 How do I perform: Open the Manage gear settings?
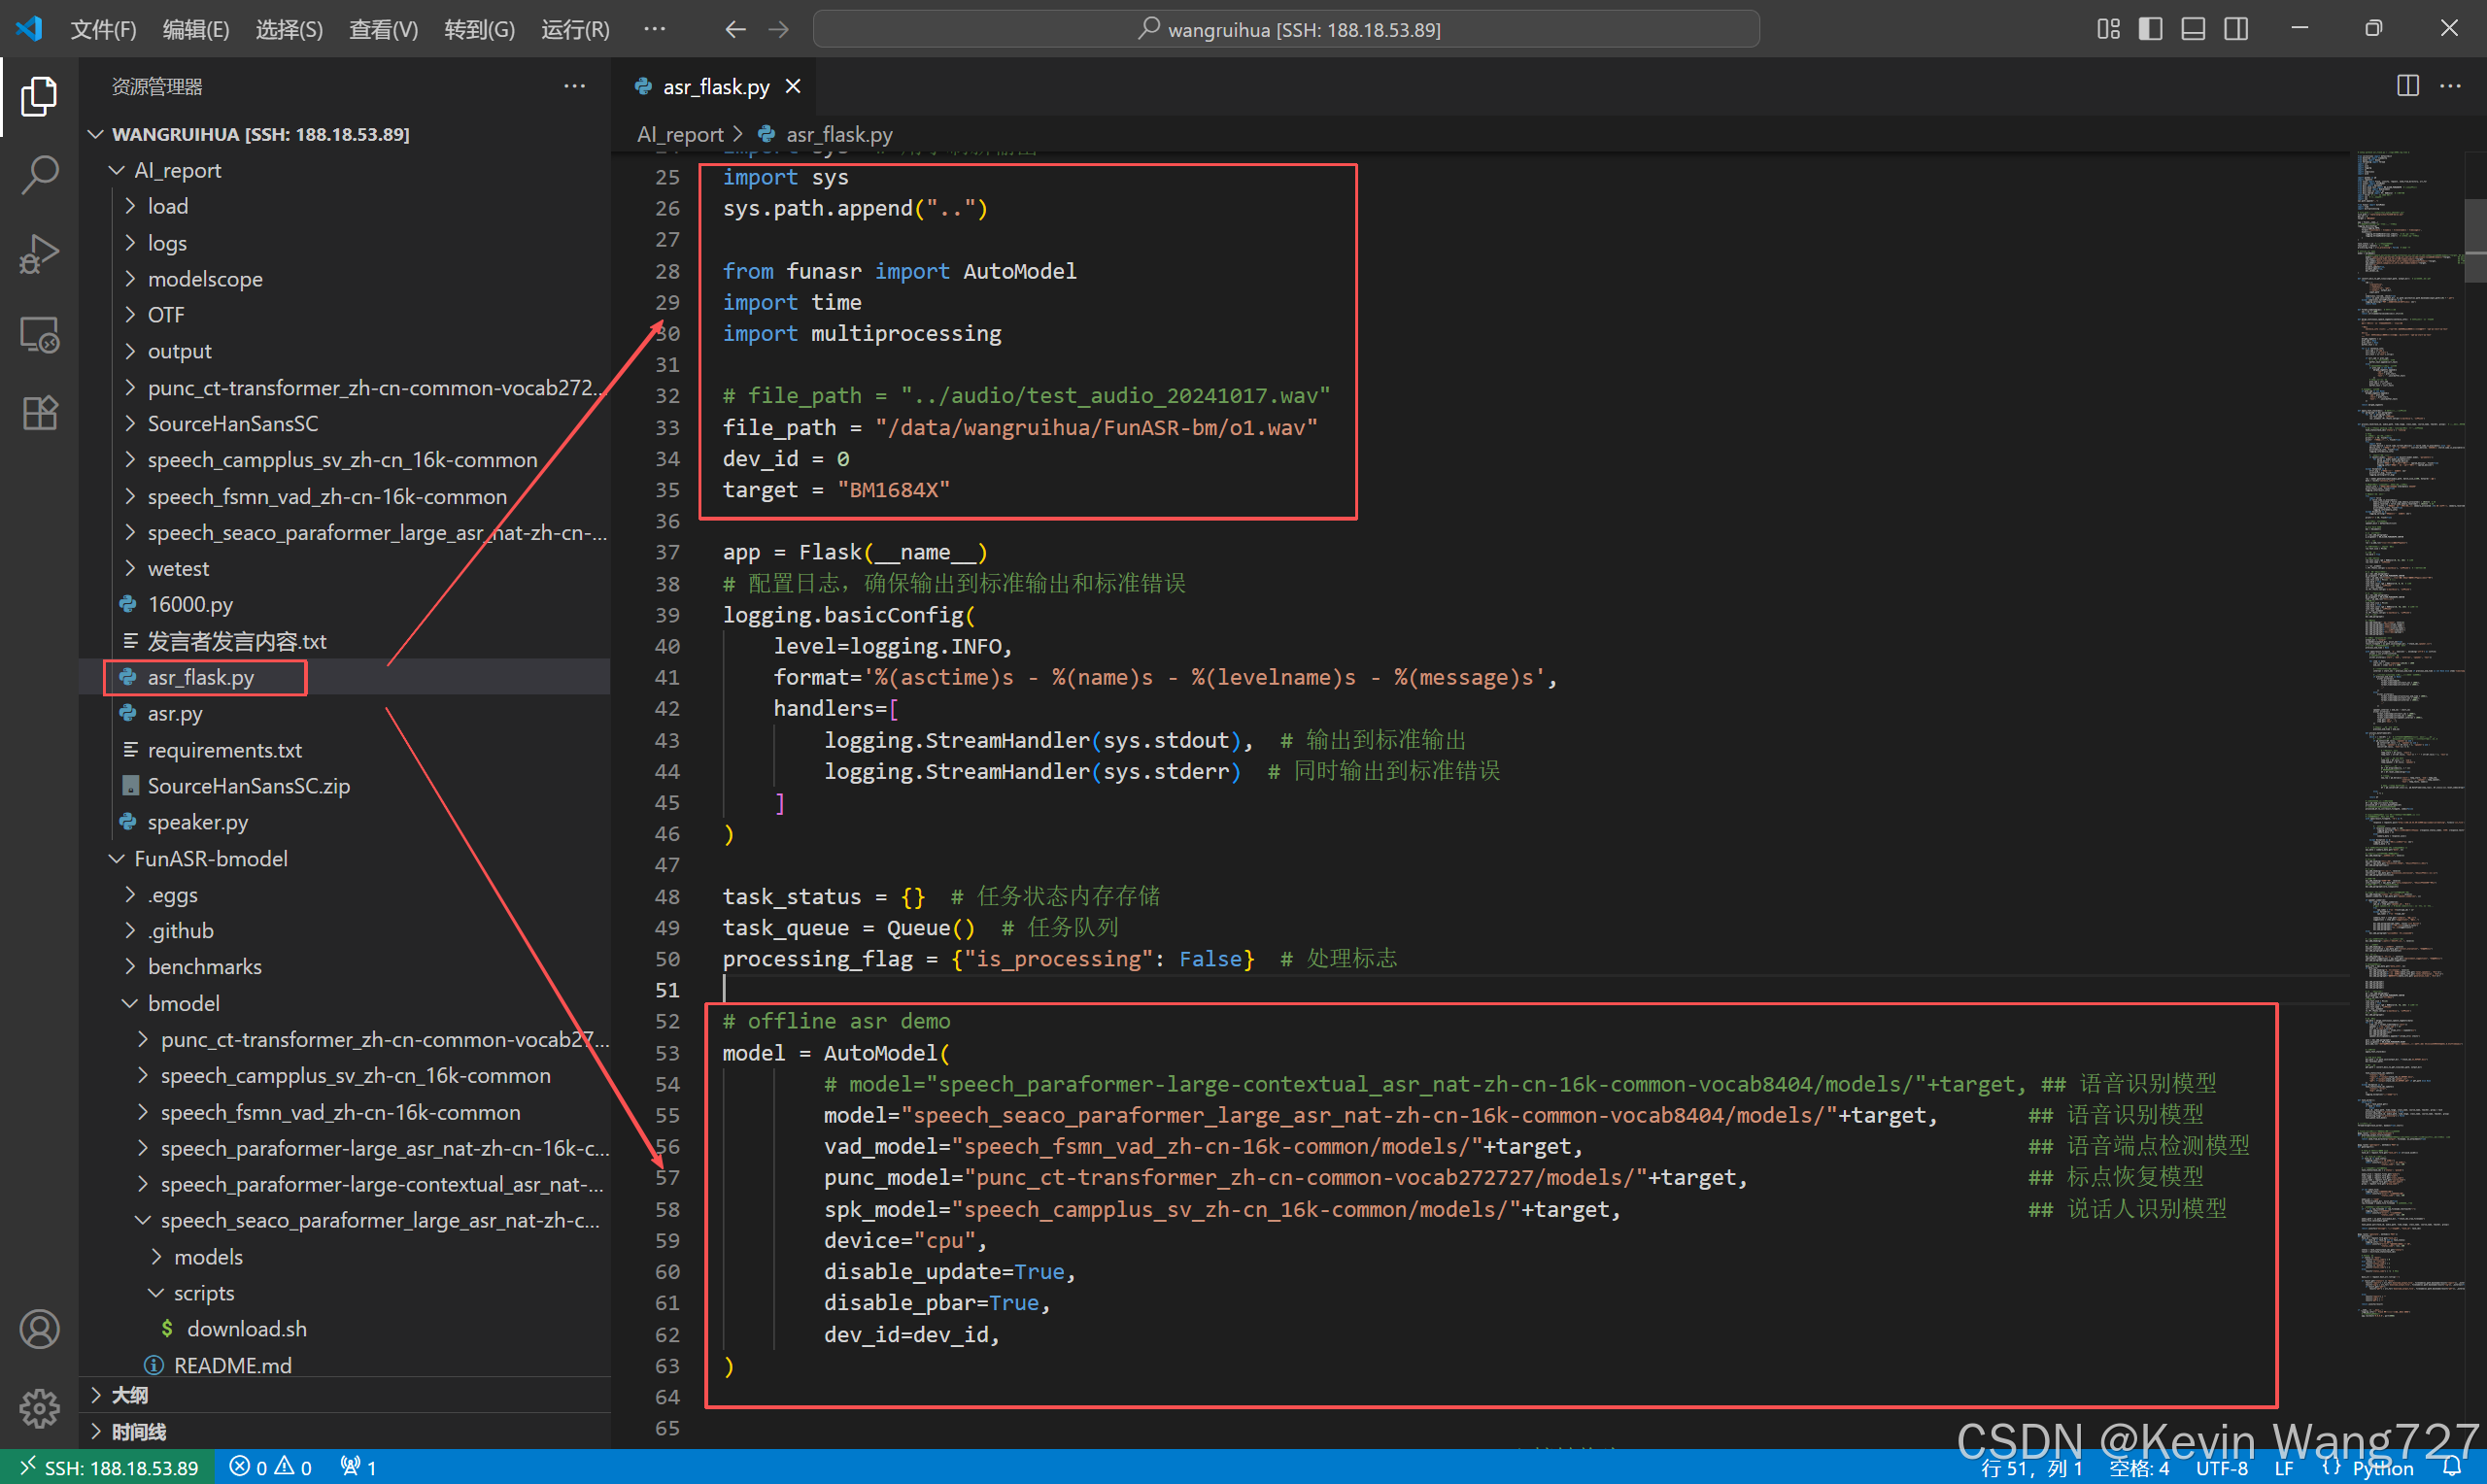tap(39, 1408)
